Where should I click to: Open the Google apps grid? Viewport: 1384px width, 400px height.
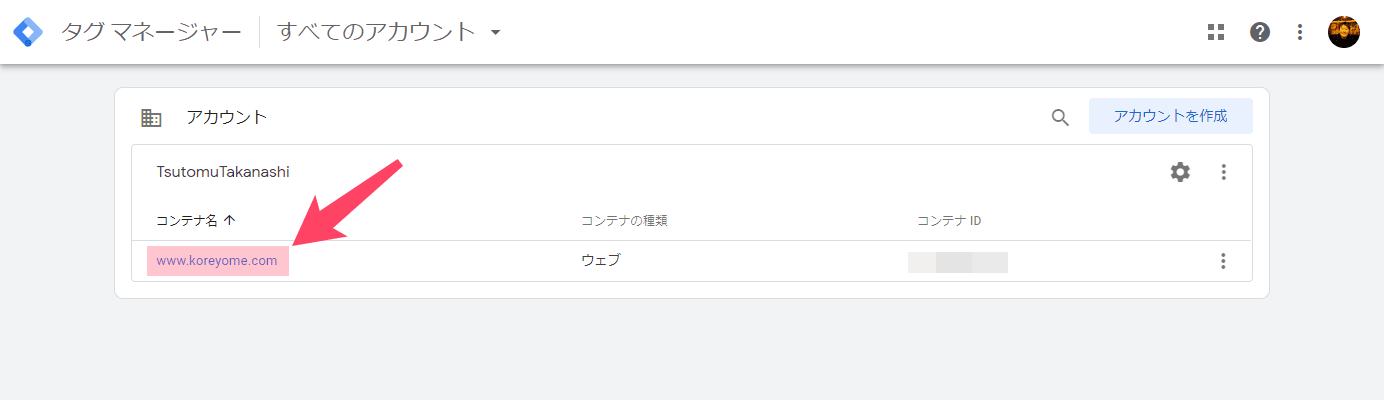[x=1216, y=32]
